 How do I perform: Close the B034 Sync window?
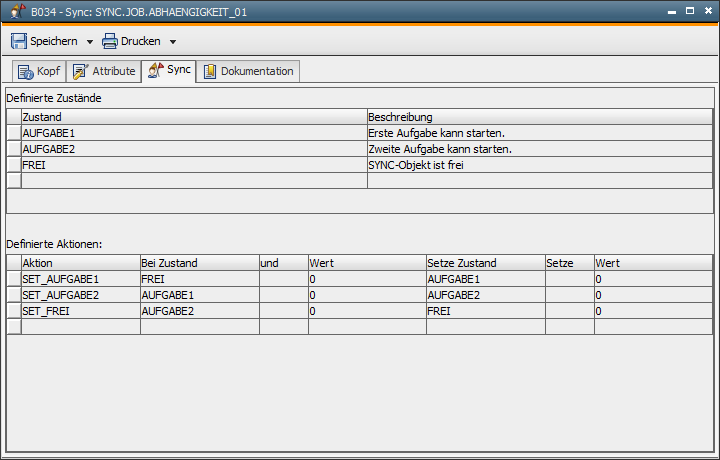pos(709,11)
